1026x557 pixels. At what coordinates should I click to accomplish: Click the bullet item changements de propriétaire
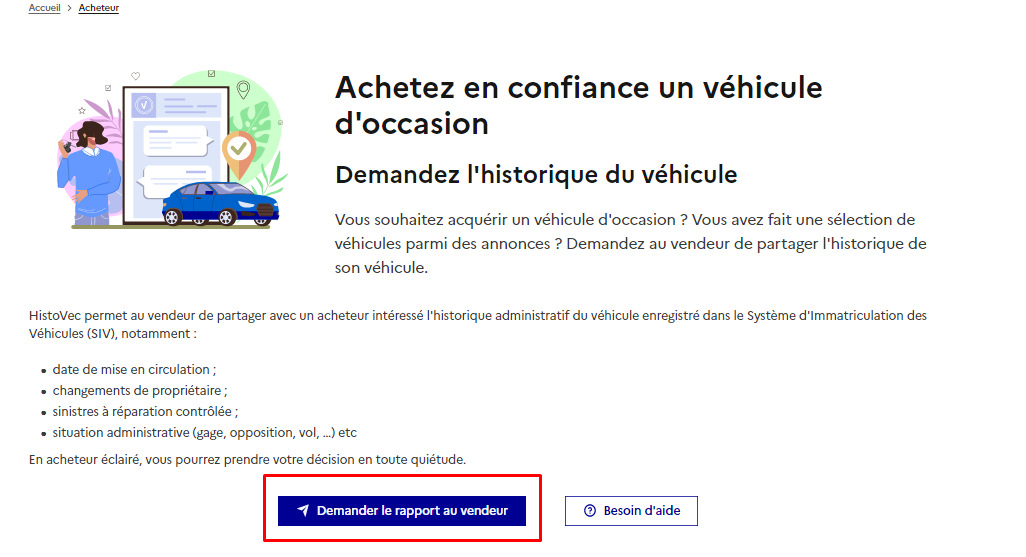(140, 391)
